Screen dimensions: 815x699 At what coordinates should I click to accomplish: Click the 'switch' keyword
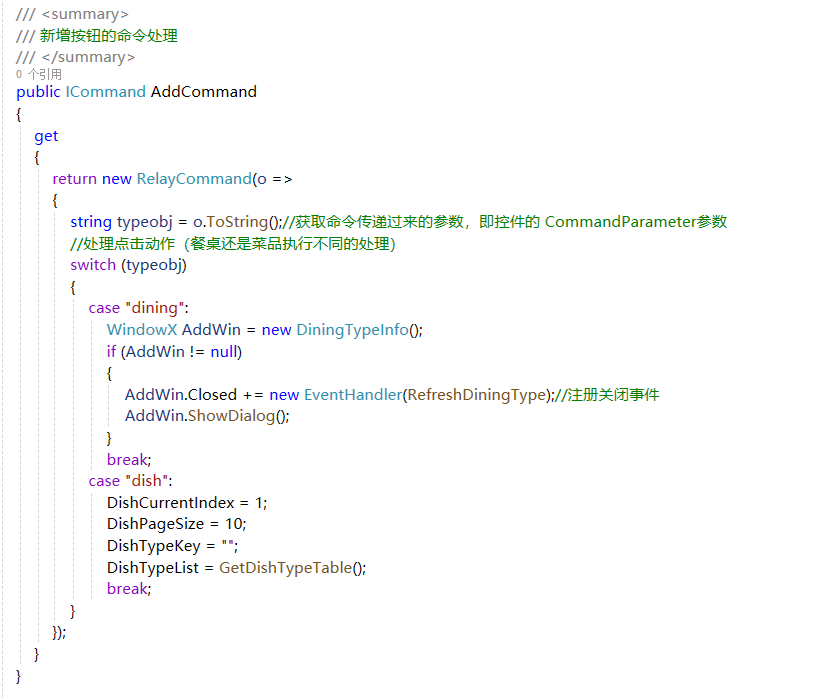pyautogui.click(x=93, y=265)
